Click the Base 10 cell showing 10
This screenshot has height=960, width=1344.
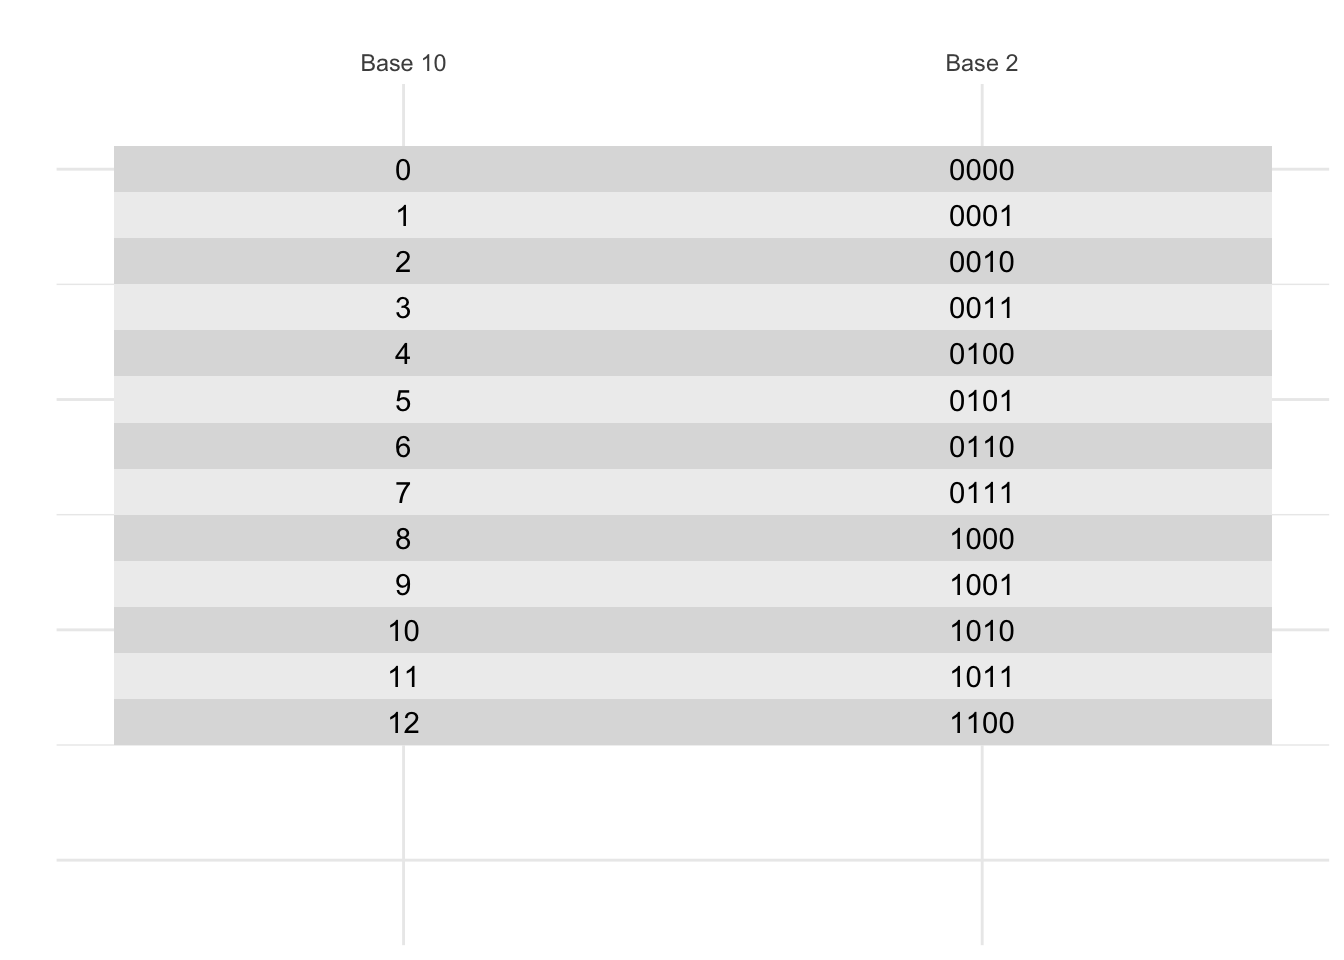coord(403,631)
